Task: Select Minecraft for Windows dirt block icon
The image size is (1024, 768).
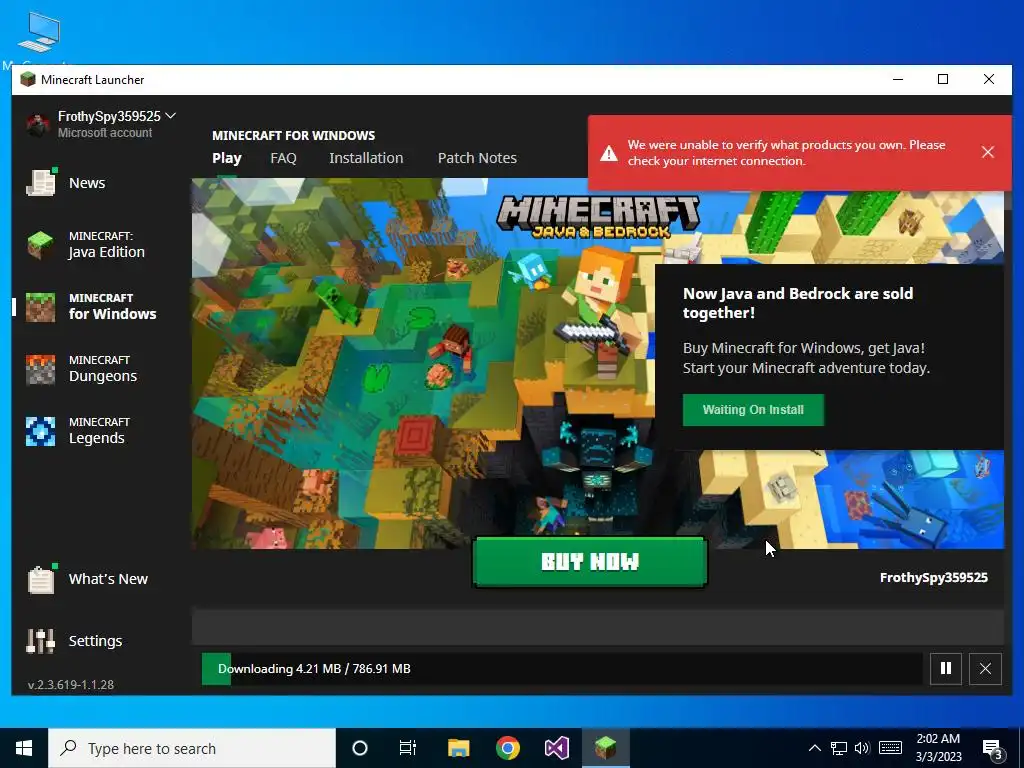Action: (40, 307)
